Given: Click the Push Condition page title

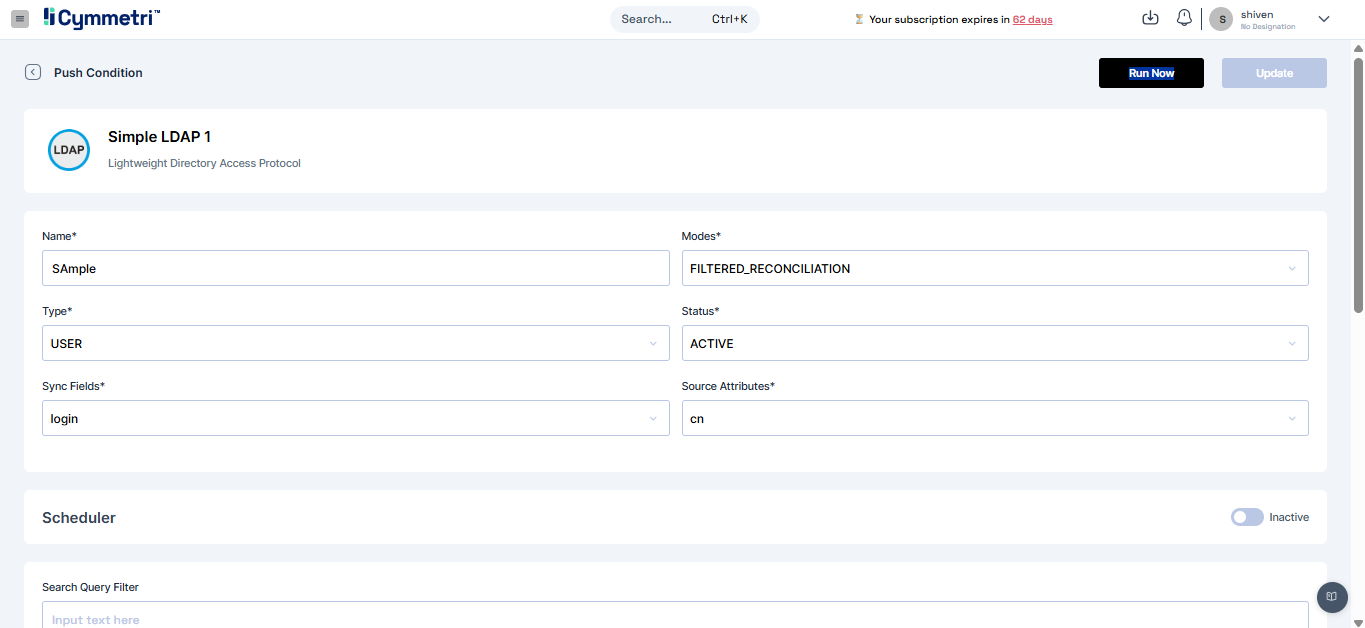Looking at the screenshot, I should [x=98, y=73].
